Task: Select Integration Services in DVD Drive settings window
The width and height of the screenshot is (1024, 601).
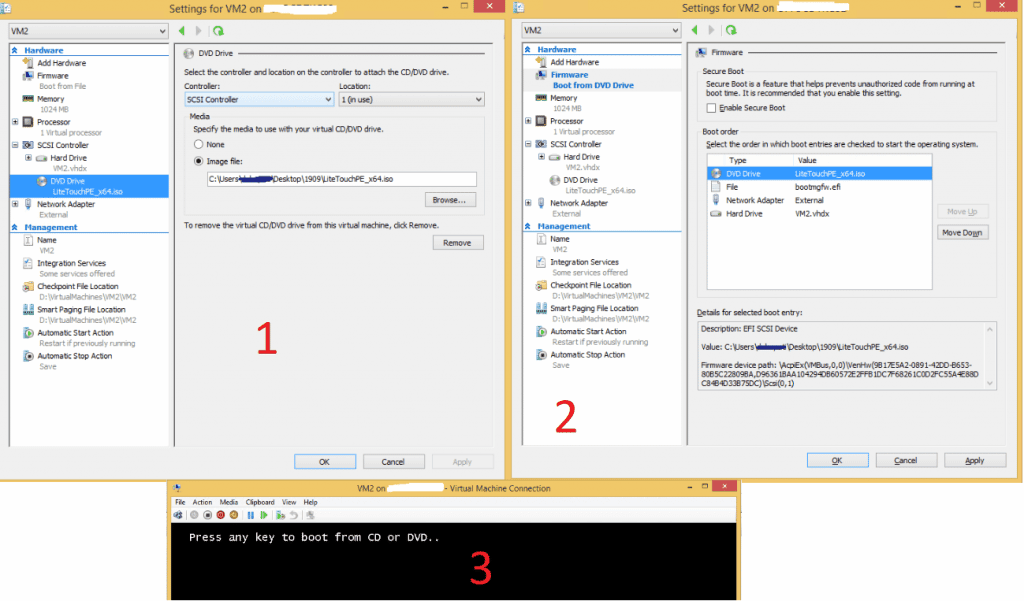Action: pyautogui.click(x=71, y=263)
